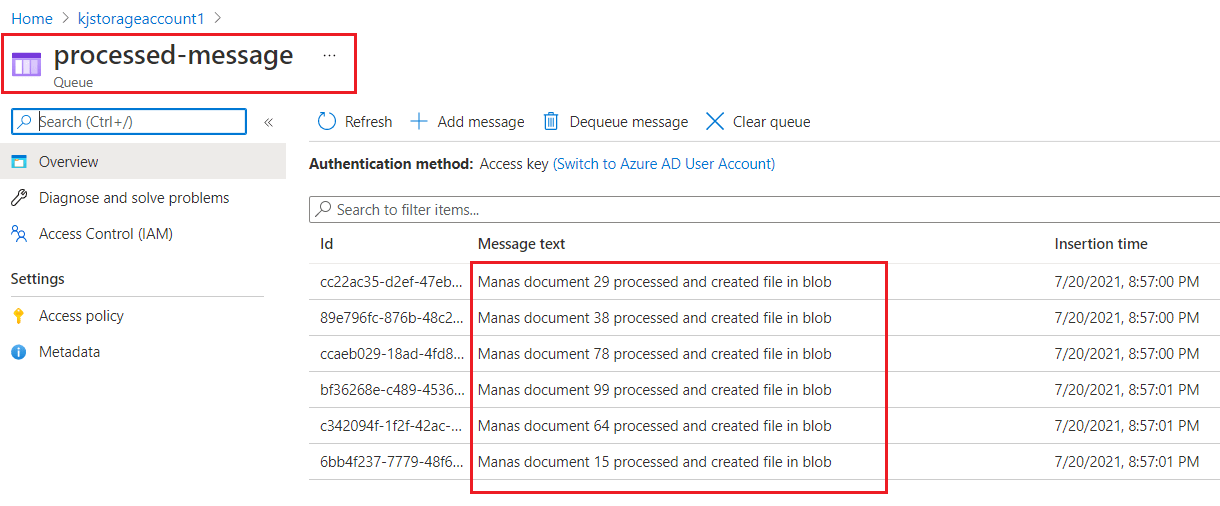Screen dimensions: 1220x506
Task: Click the Clear queue button
Action: (x=758, y=121)
